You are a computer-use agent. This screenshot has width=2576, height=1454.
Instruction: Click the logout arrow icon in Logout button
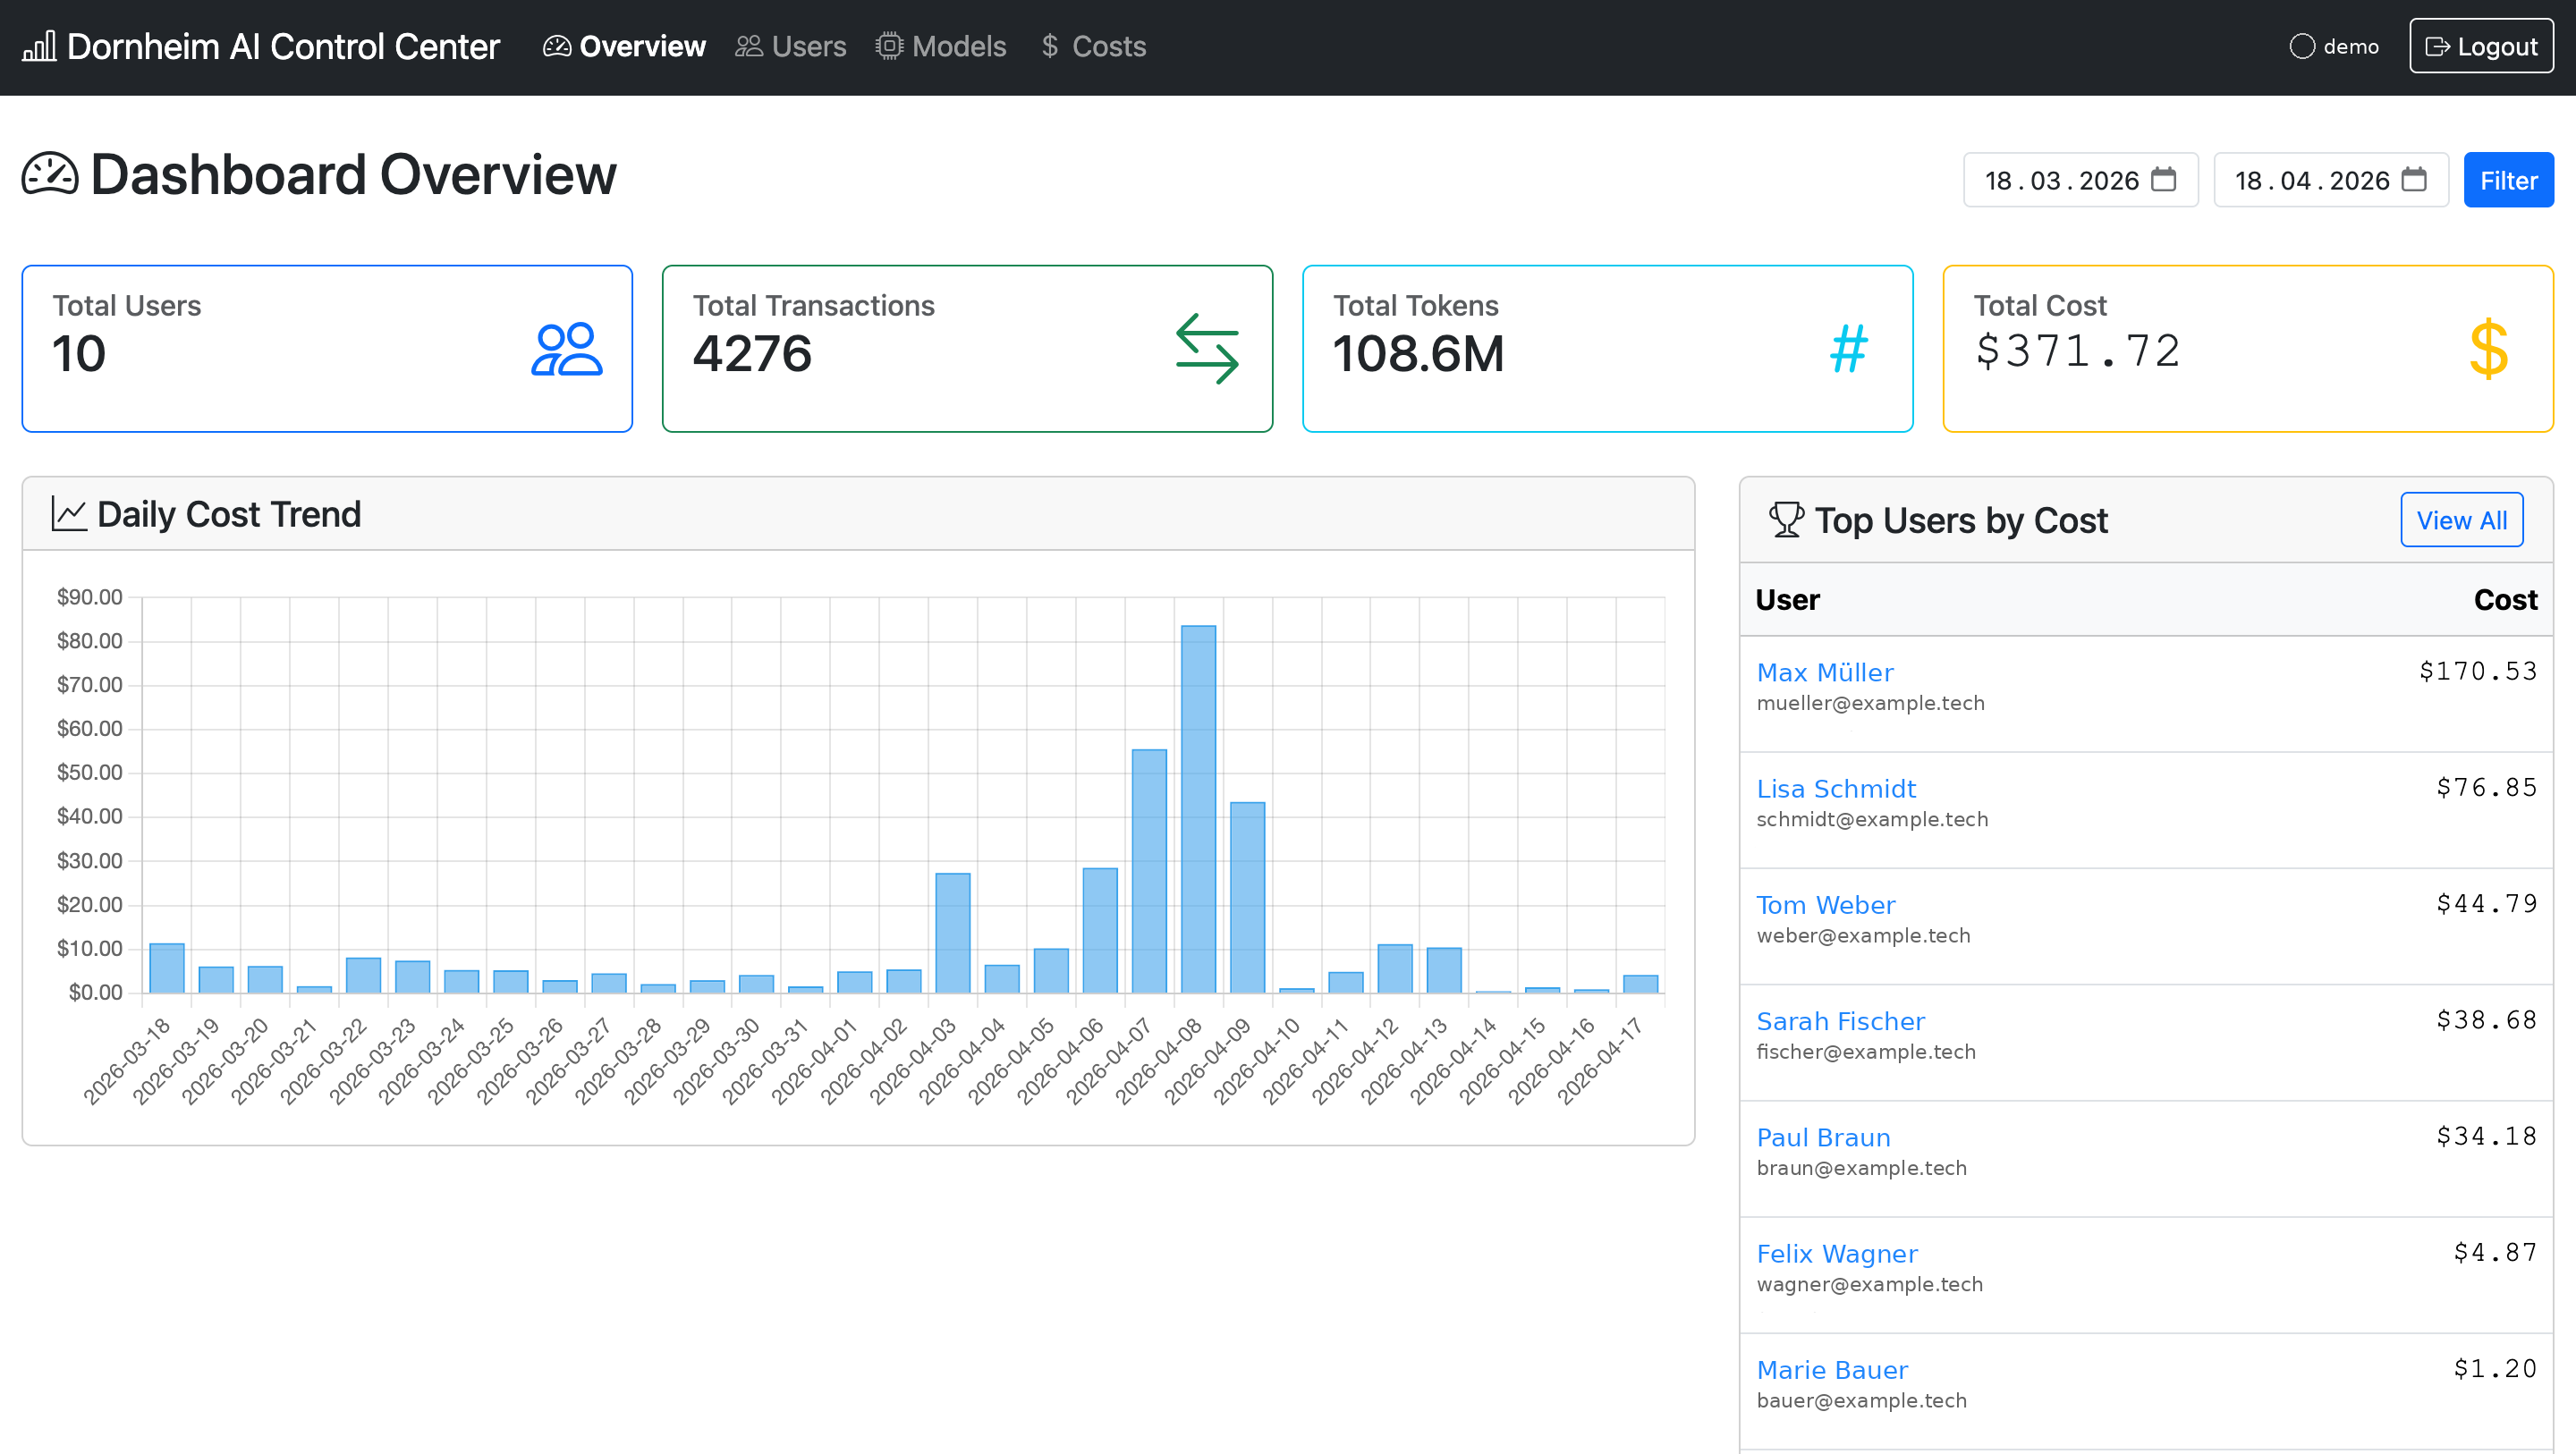2438,45
